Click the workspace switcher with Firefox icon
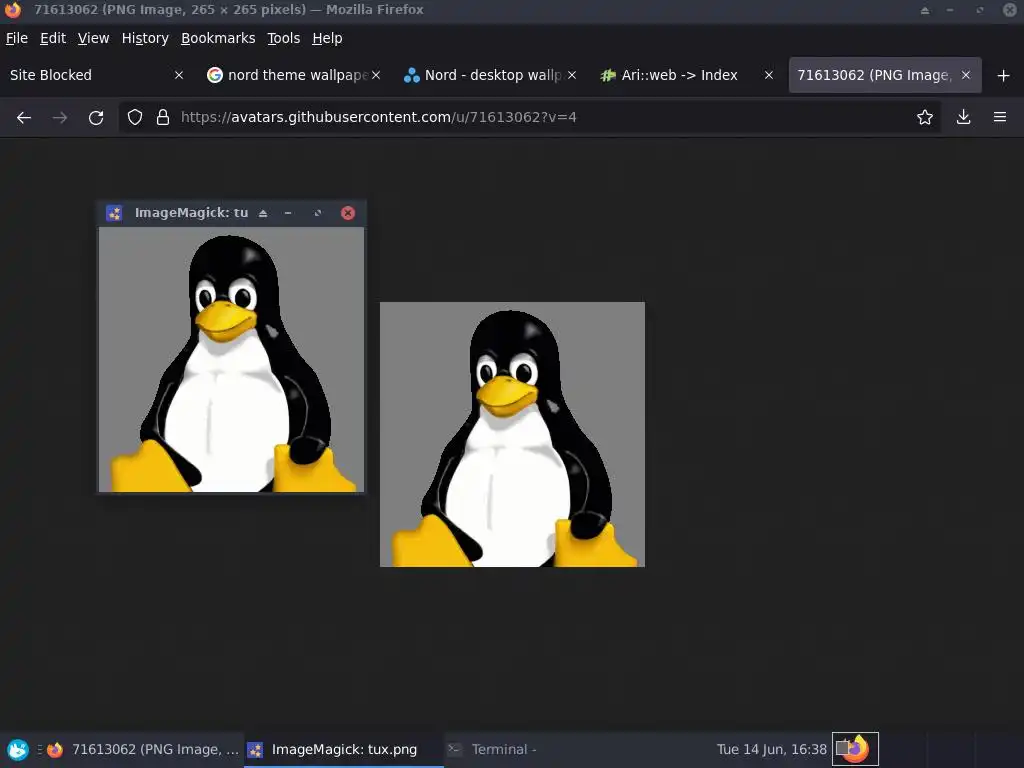This screenshot has width=1024, height=768. point(855,749)
